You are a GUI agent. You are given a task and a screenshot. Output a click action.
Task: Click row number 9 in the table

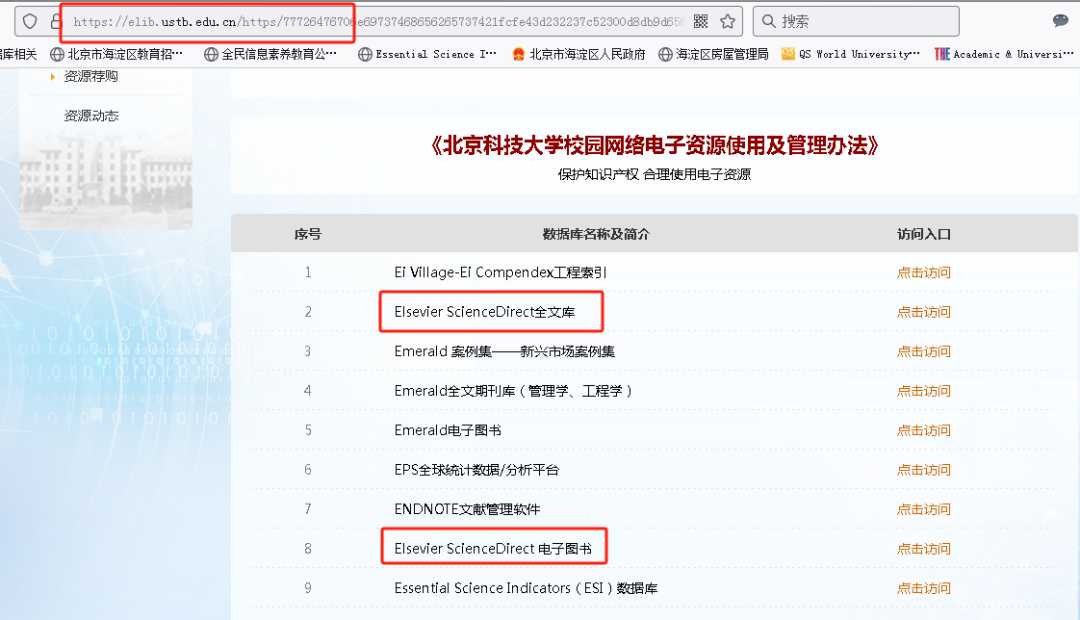pos(308,588)
